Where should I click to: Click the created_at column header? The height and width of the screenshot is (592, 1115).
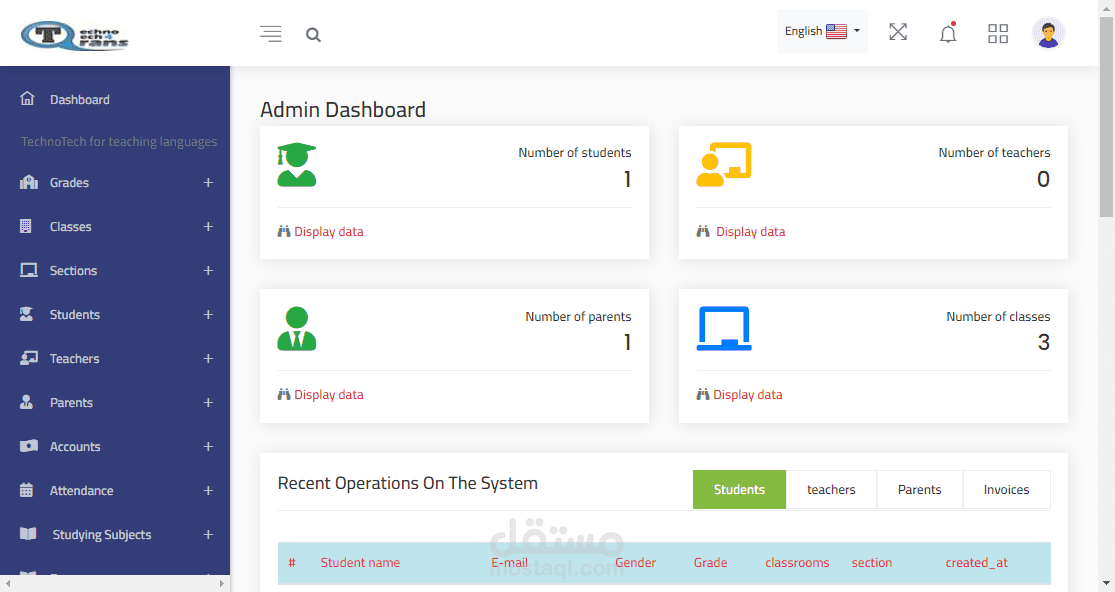[976, 563]
